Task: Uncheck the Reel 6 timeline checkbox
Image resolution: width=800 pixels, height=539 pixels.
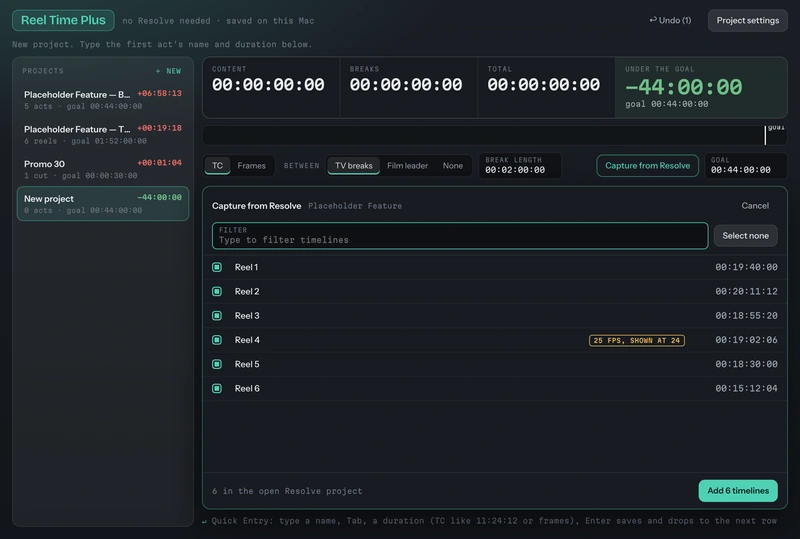Action: point(217,388)
